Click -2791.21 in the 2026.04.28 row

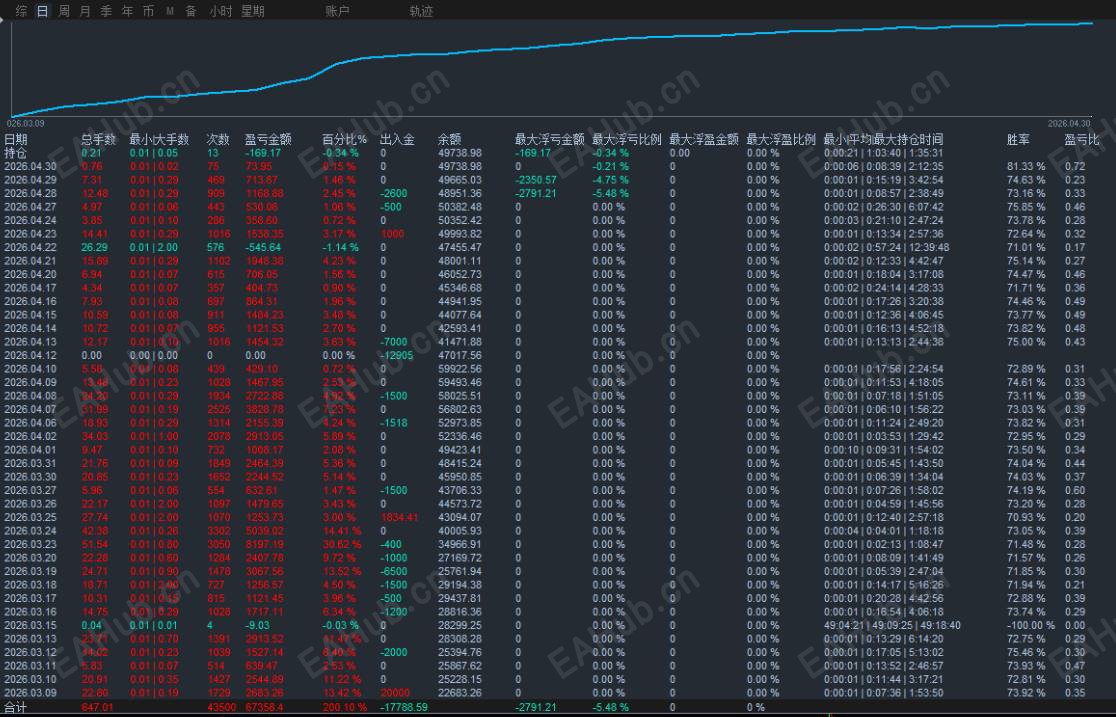pyautogui.click(x=536, y=194)
